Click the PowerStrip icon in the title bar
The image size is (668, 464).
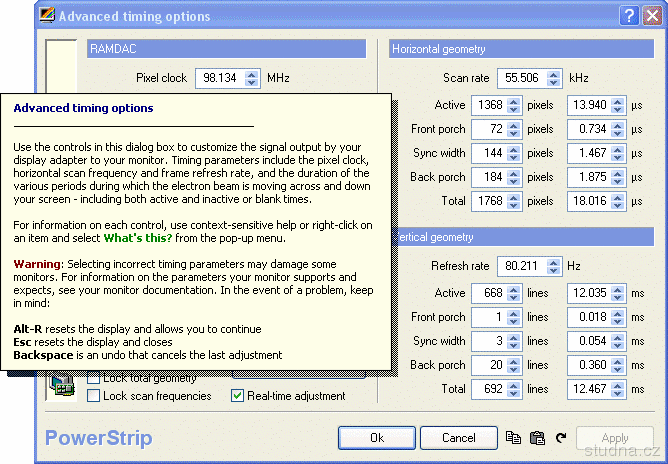[x=45, y=16]
